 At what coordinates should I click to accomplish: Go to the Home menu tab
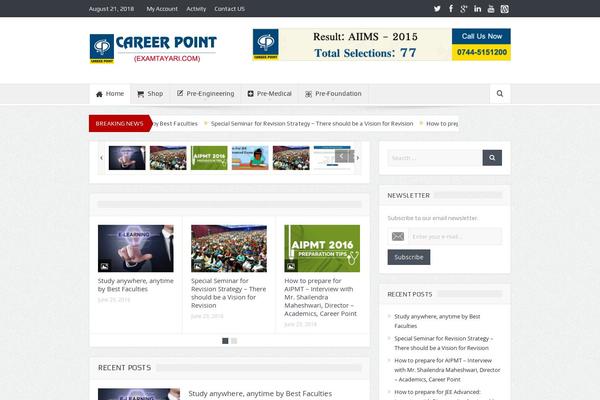pyautogui.click(x=110, y=94)
